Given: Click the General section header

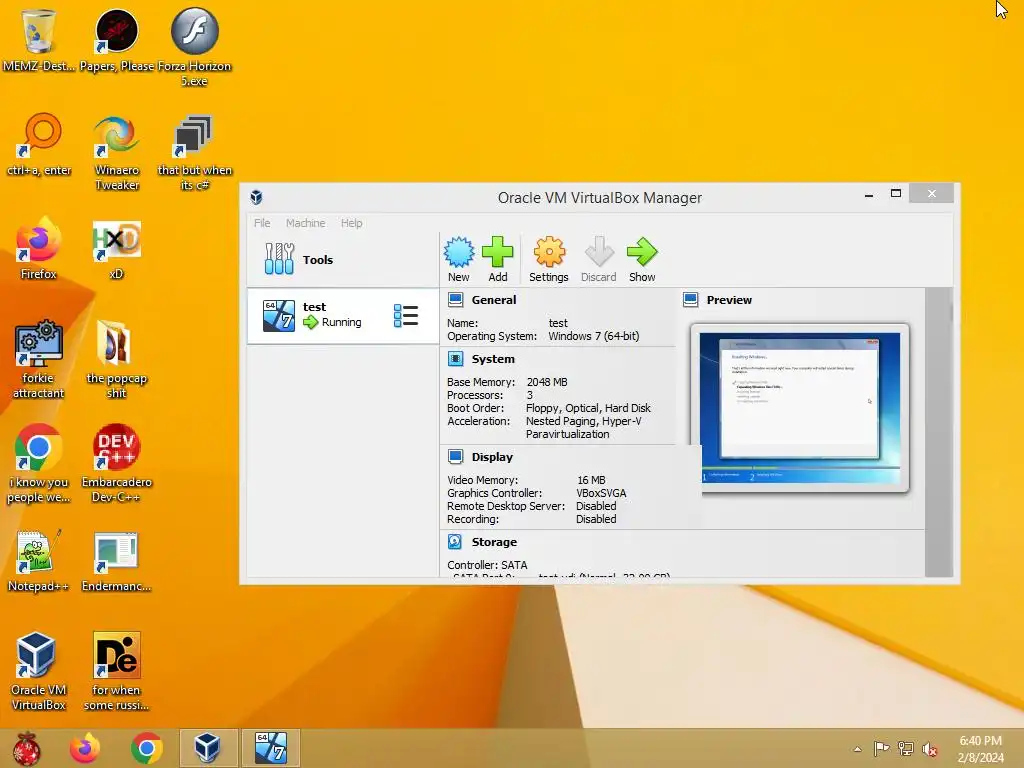Looking at the screenshot, I should [494, 300].
